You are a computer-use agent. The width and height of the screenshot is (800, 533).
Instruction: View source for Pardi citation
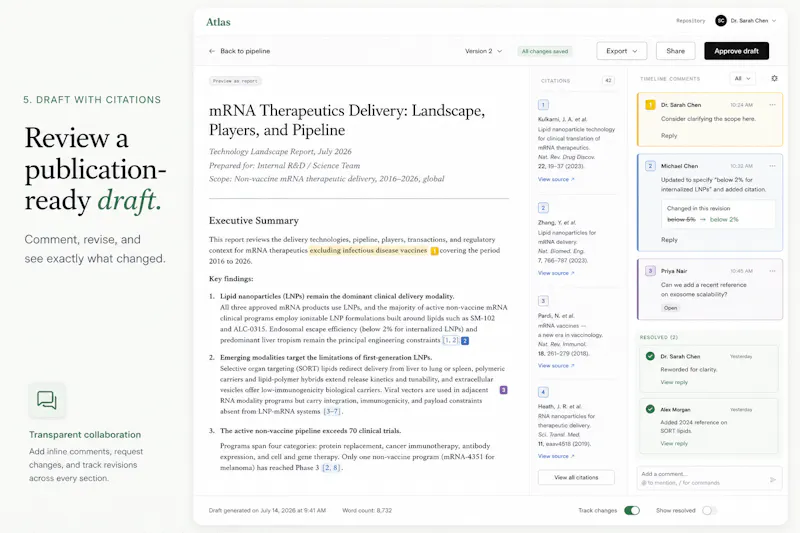coord(556,366)
